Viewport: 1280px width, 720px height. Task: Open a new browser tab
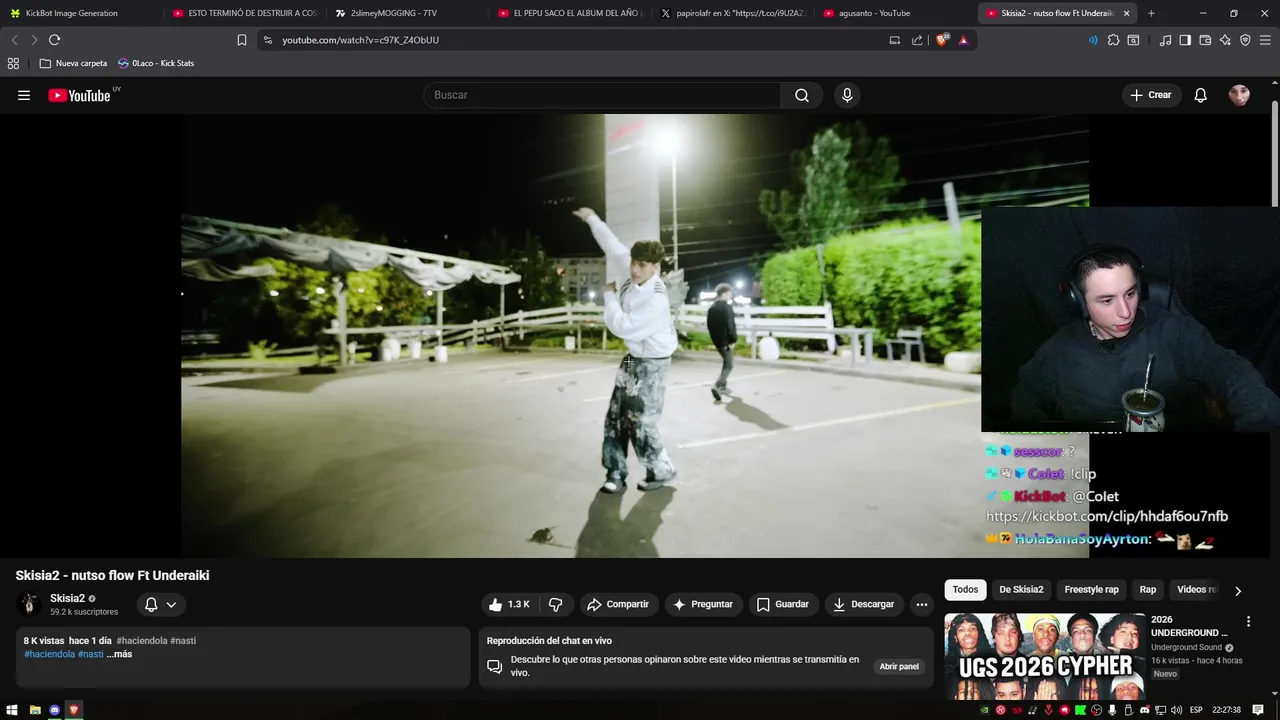[x=1151, y=13]
